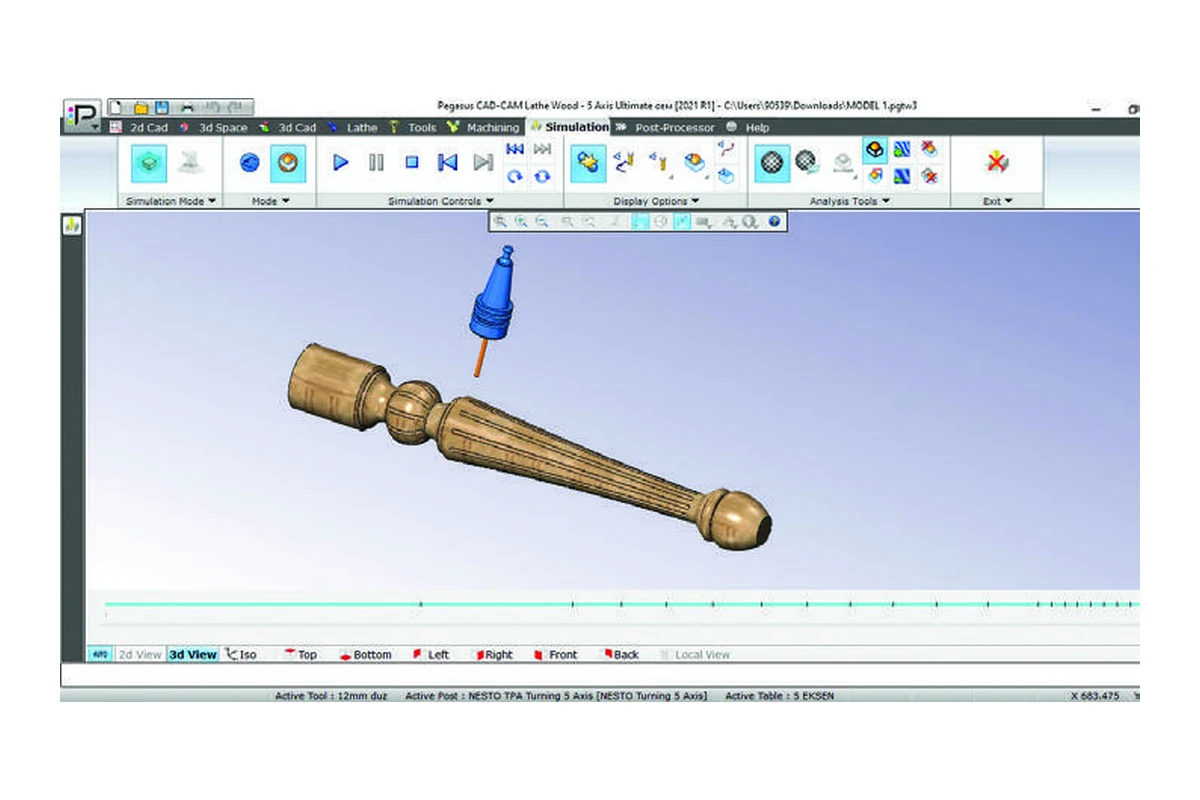Set the view to Right
This screenshot has height=800, width=1200.
tap(493, 654)
